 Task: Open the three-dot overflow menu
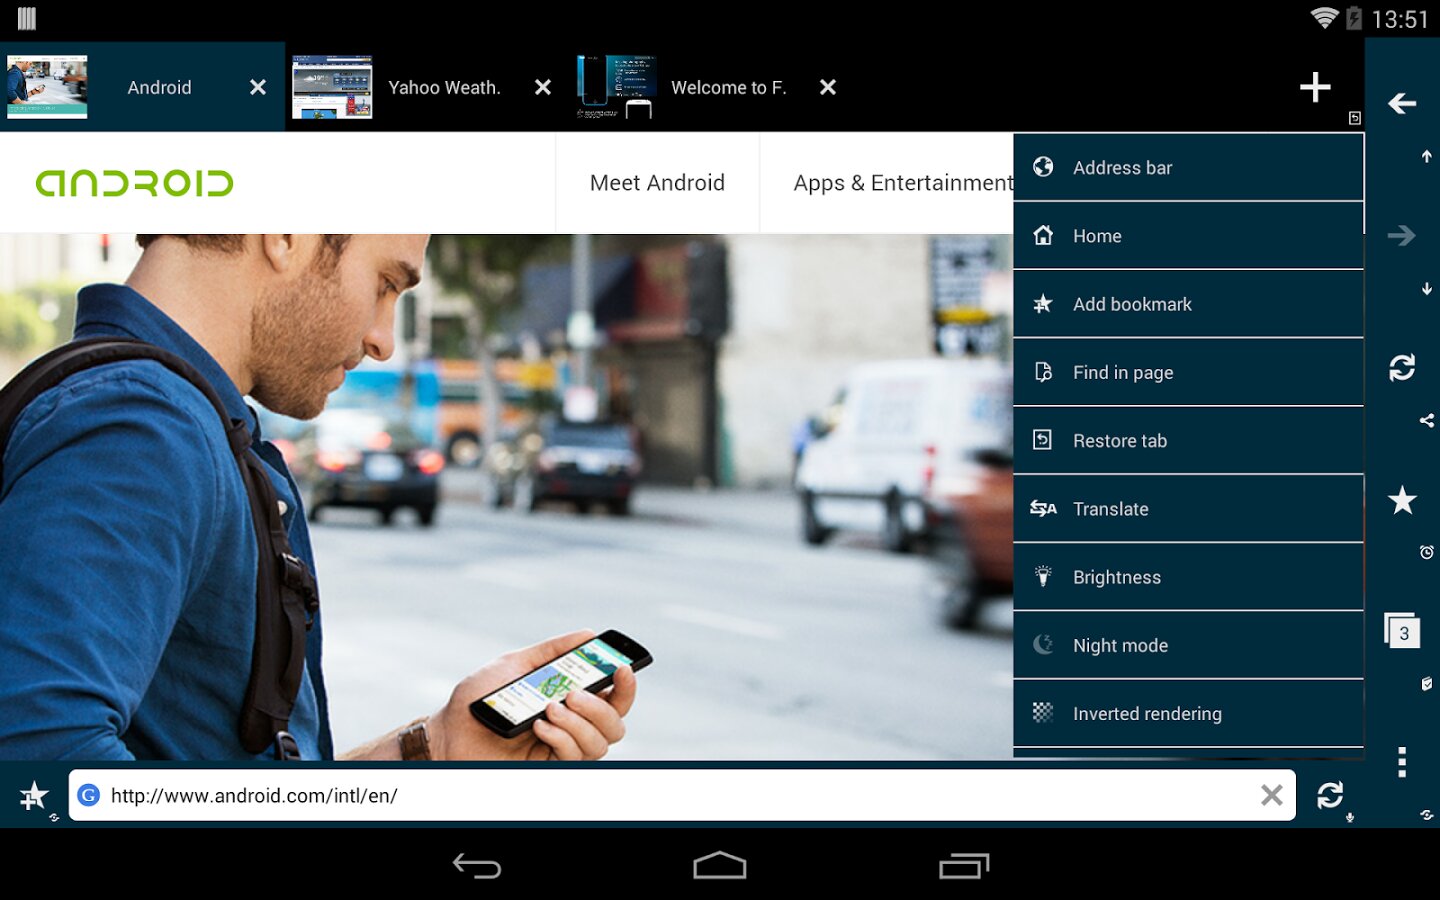1402,762
